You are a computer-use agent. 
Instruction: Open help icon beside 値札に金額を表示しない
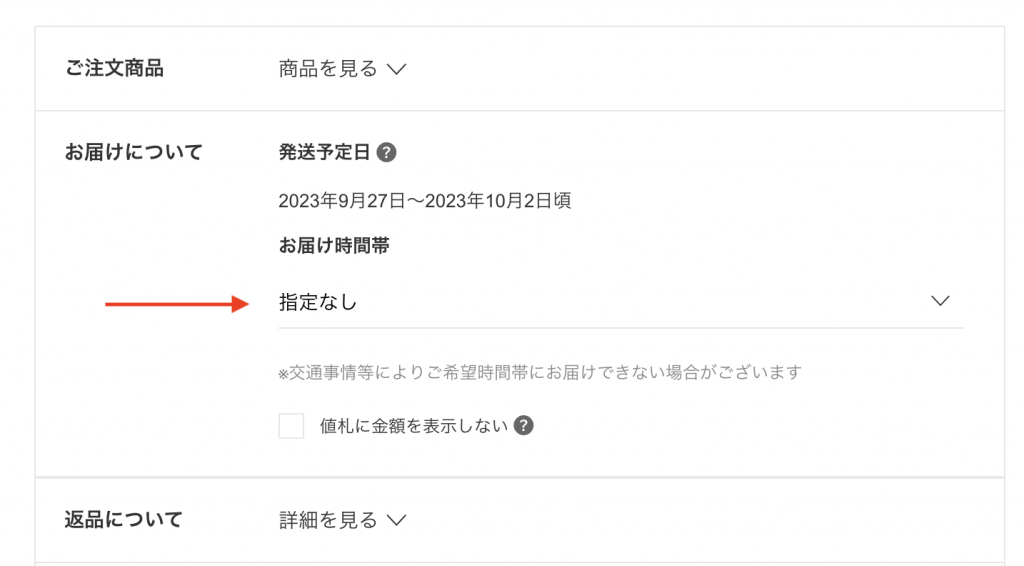pos(523,426)
